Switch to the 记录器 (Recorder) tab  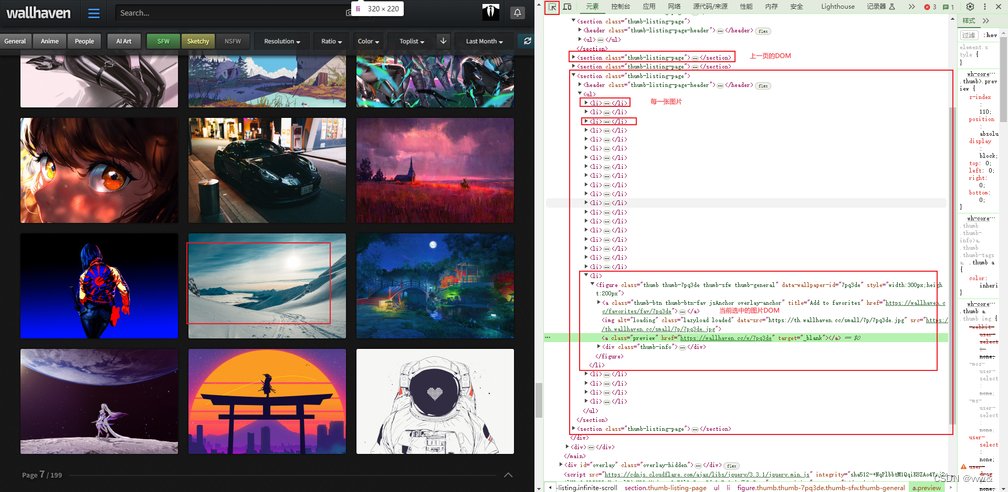(x=880, y=6)
